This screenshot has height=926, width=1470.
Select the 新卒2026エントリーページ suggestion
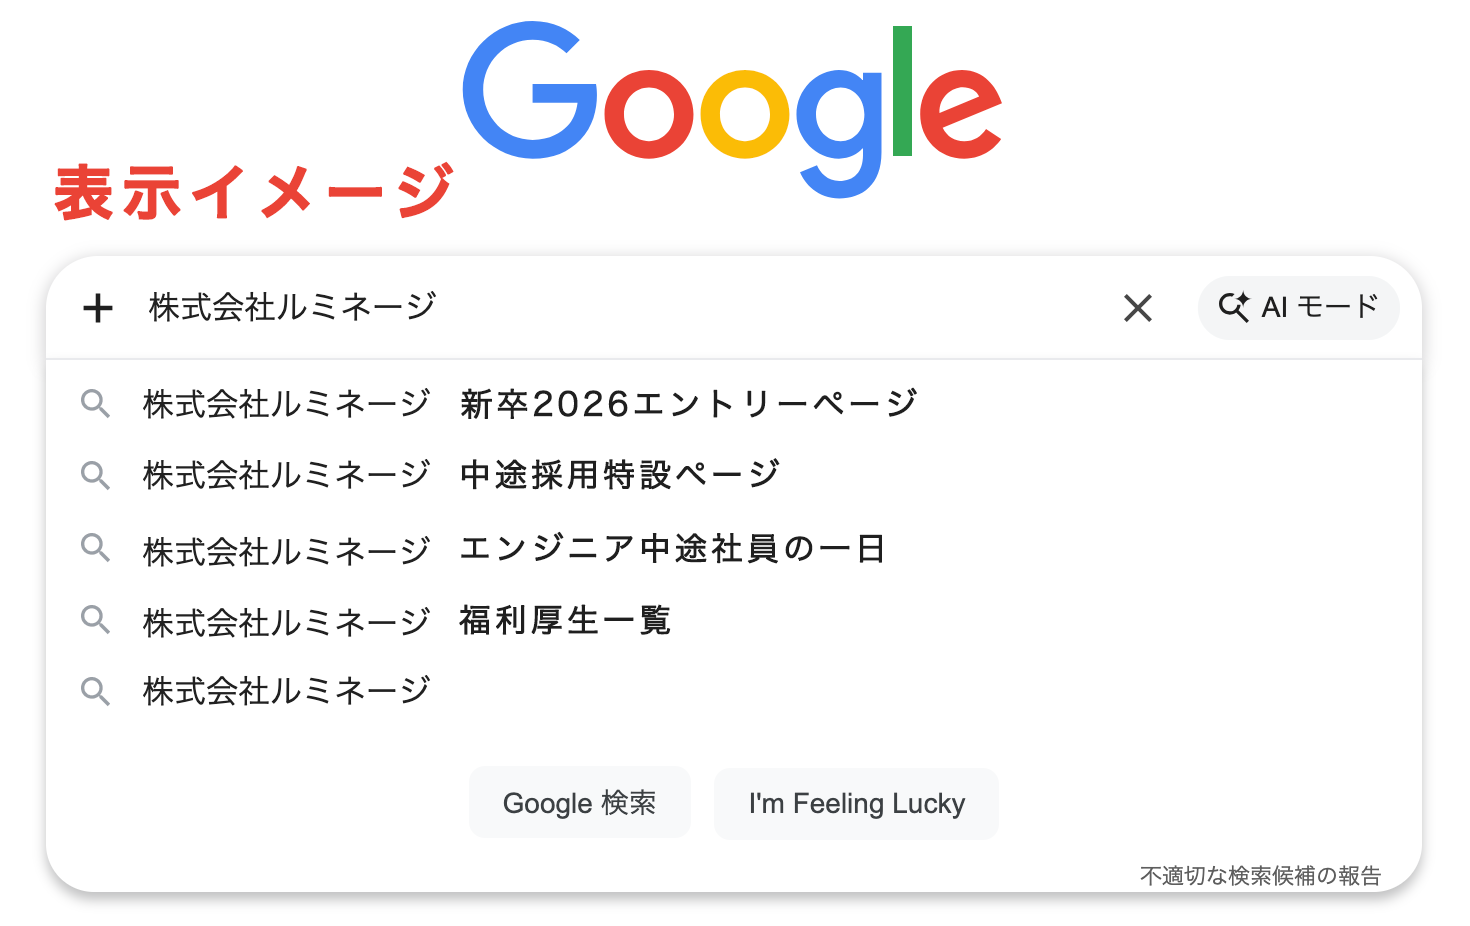coord(530,404)
